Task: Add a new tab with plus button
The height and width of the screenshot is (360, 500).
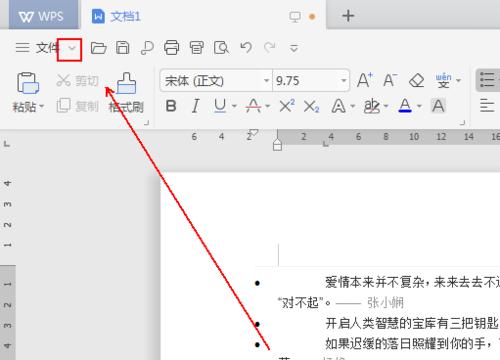Action: [348, 16]
